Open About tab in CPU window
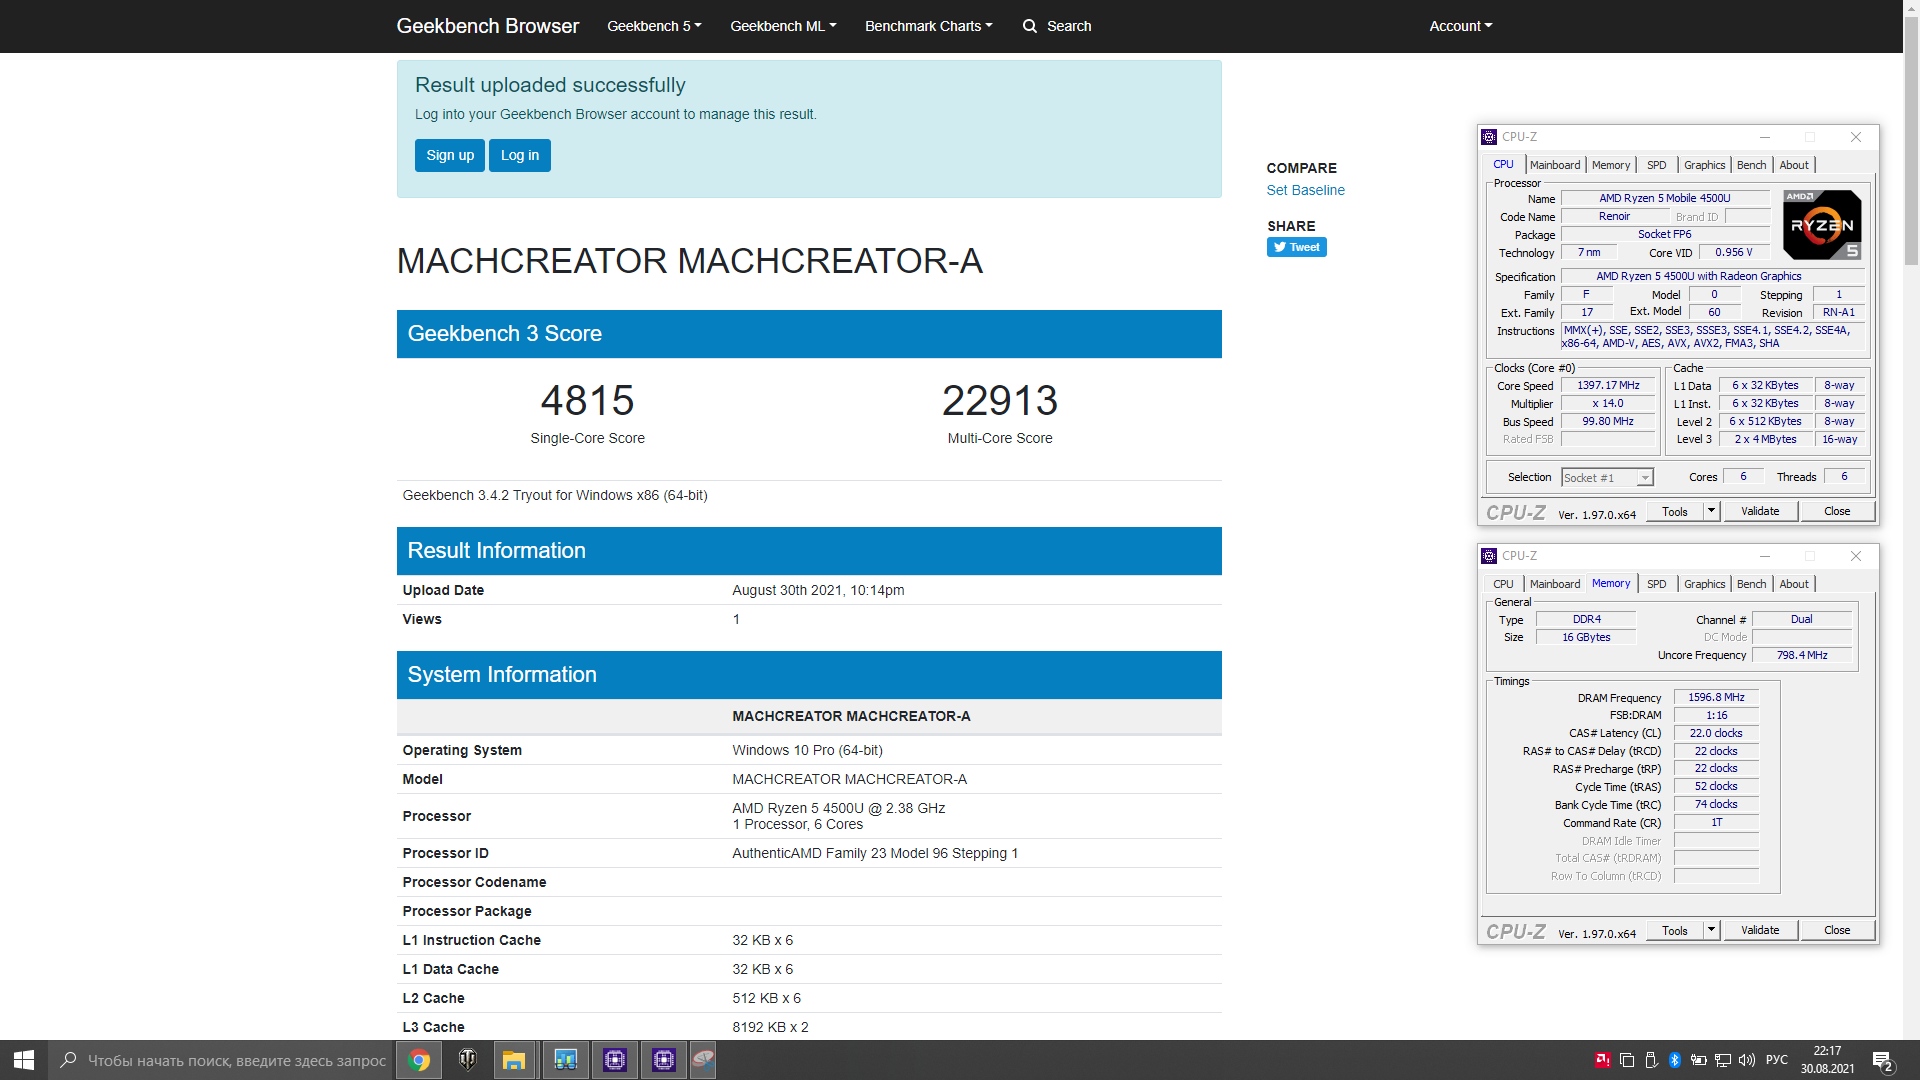Viewport: 1920px width, 1080px height. (x=1794, y=165)
